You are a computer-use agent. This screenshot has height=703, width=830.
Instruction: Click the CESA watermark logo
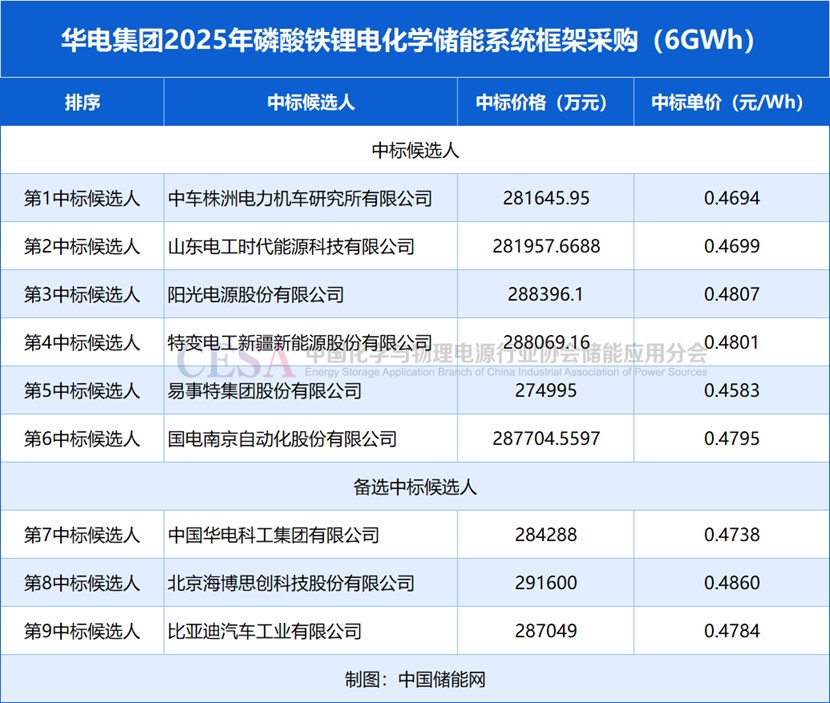pyautogui.click(x=235, y=358)
